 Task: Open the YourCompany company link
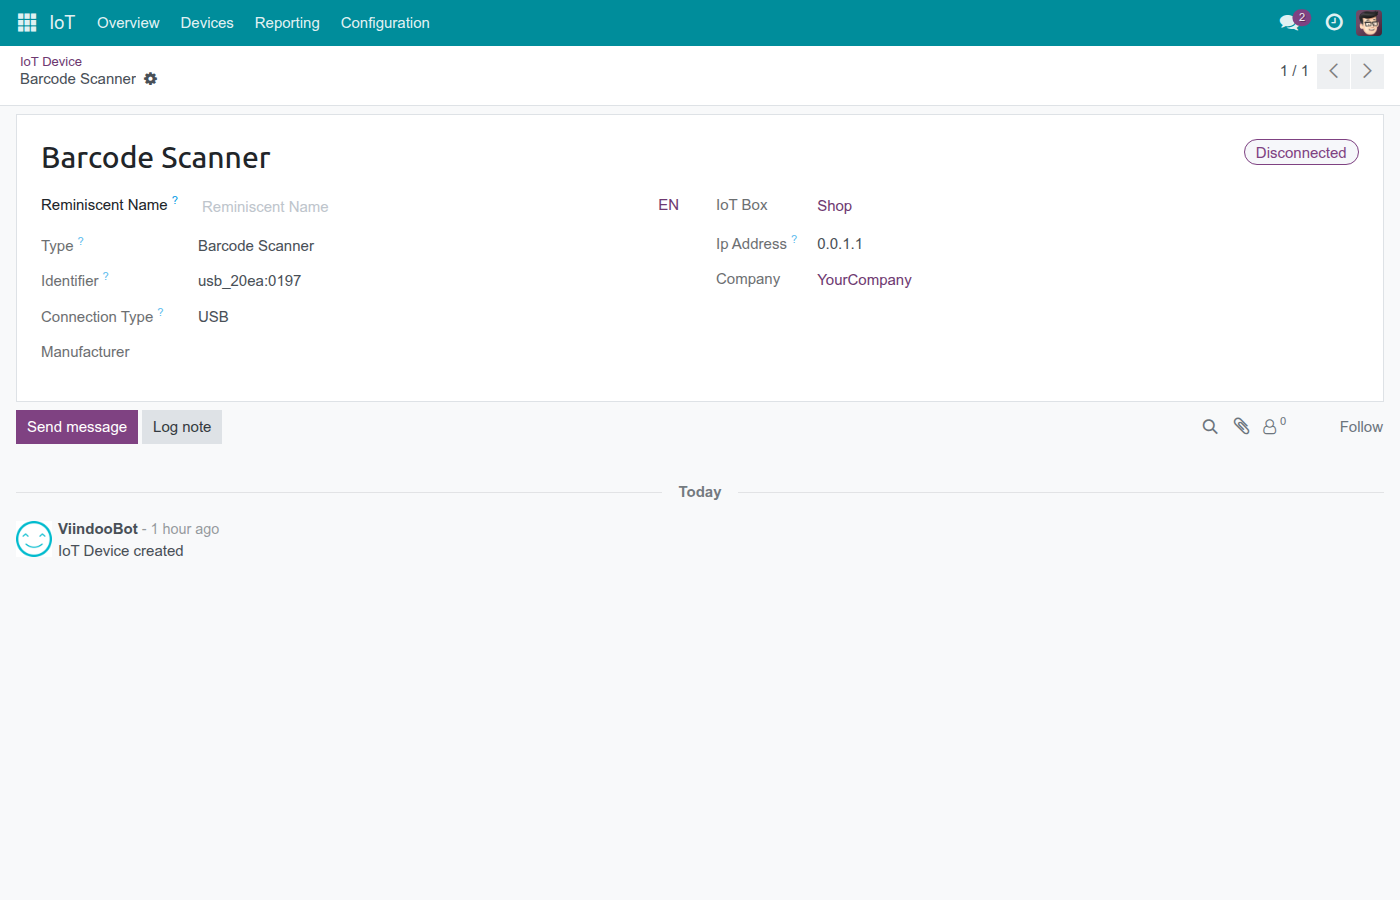pos(864,280)
